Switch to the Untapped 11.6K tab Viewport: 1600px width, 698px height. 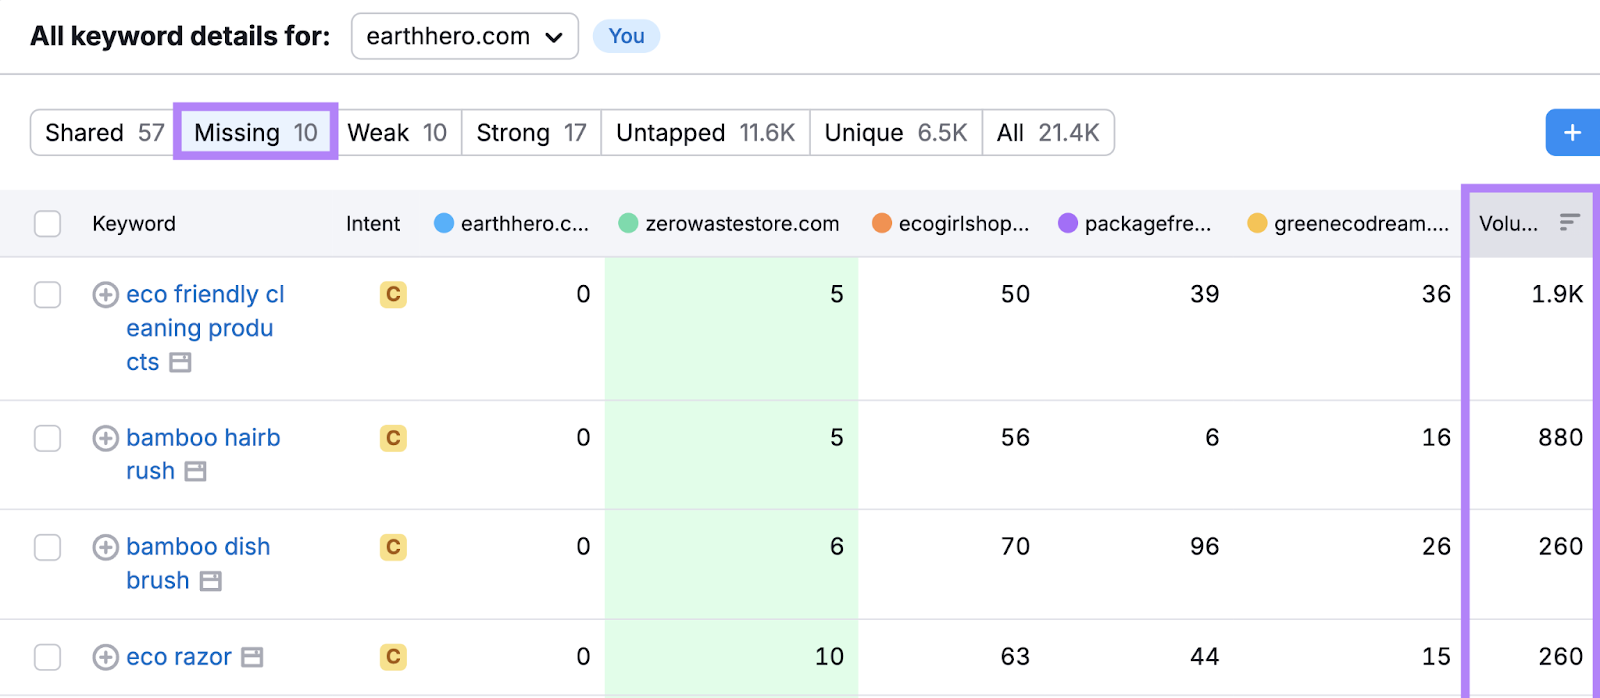point(705,133)
